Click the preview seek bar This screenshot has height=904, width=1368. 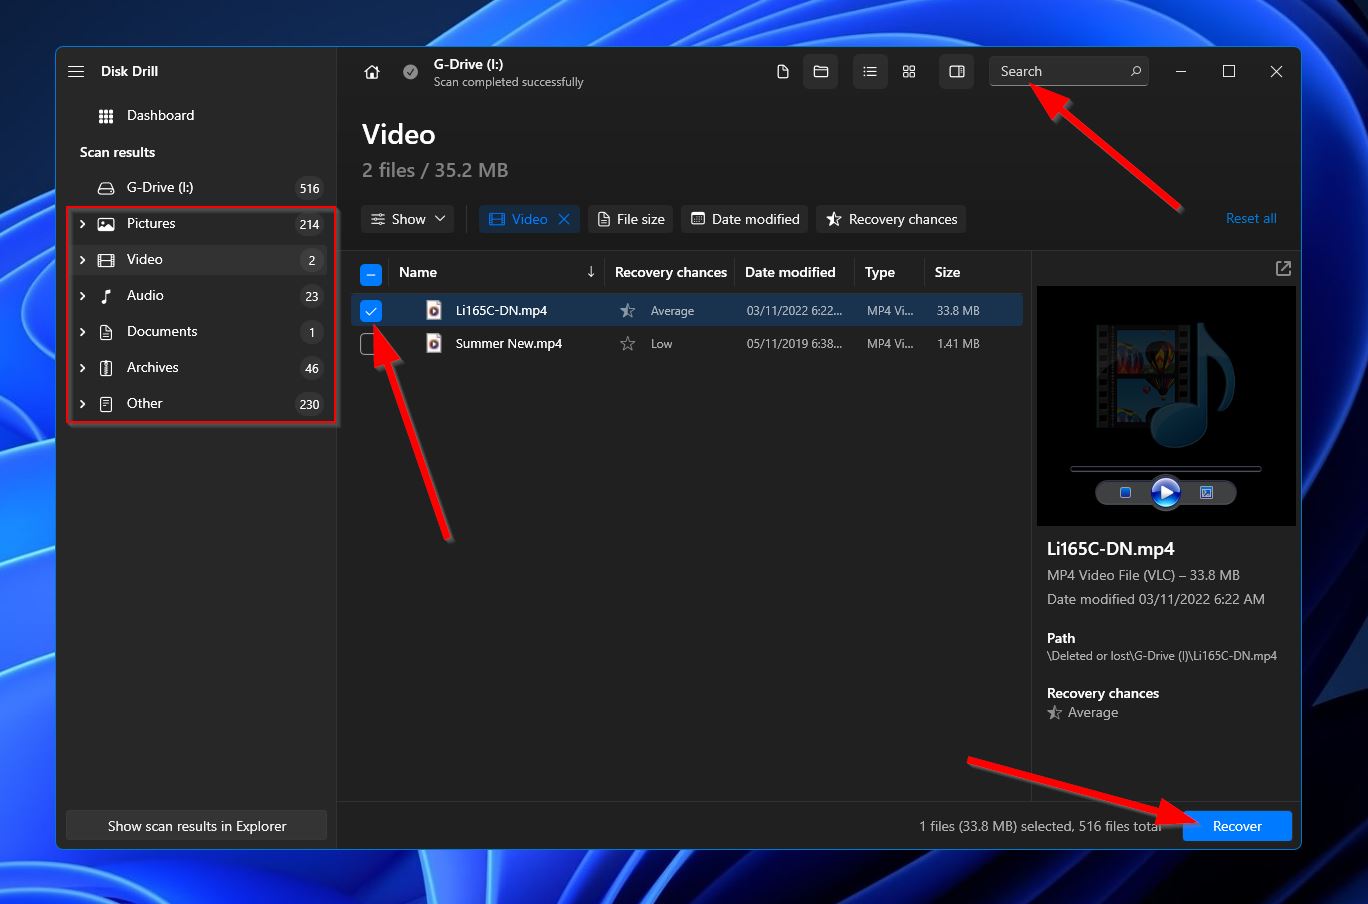click(1165, 468)
